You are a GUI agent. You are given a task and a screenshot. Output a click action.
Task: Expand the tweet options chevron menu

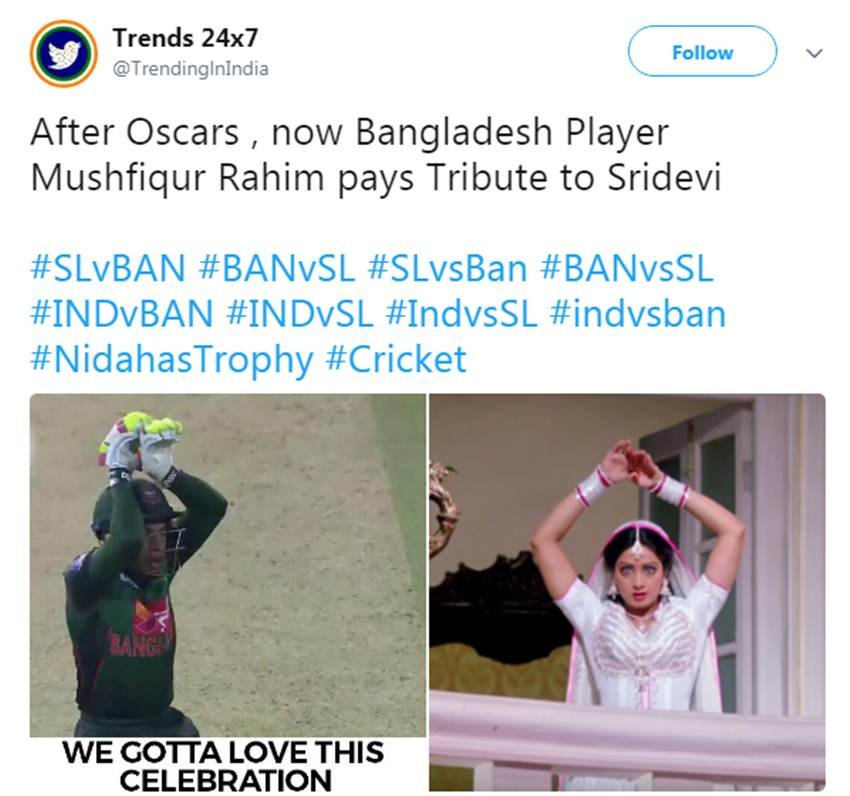814,53
